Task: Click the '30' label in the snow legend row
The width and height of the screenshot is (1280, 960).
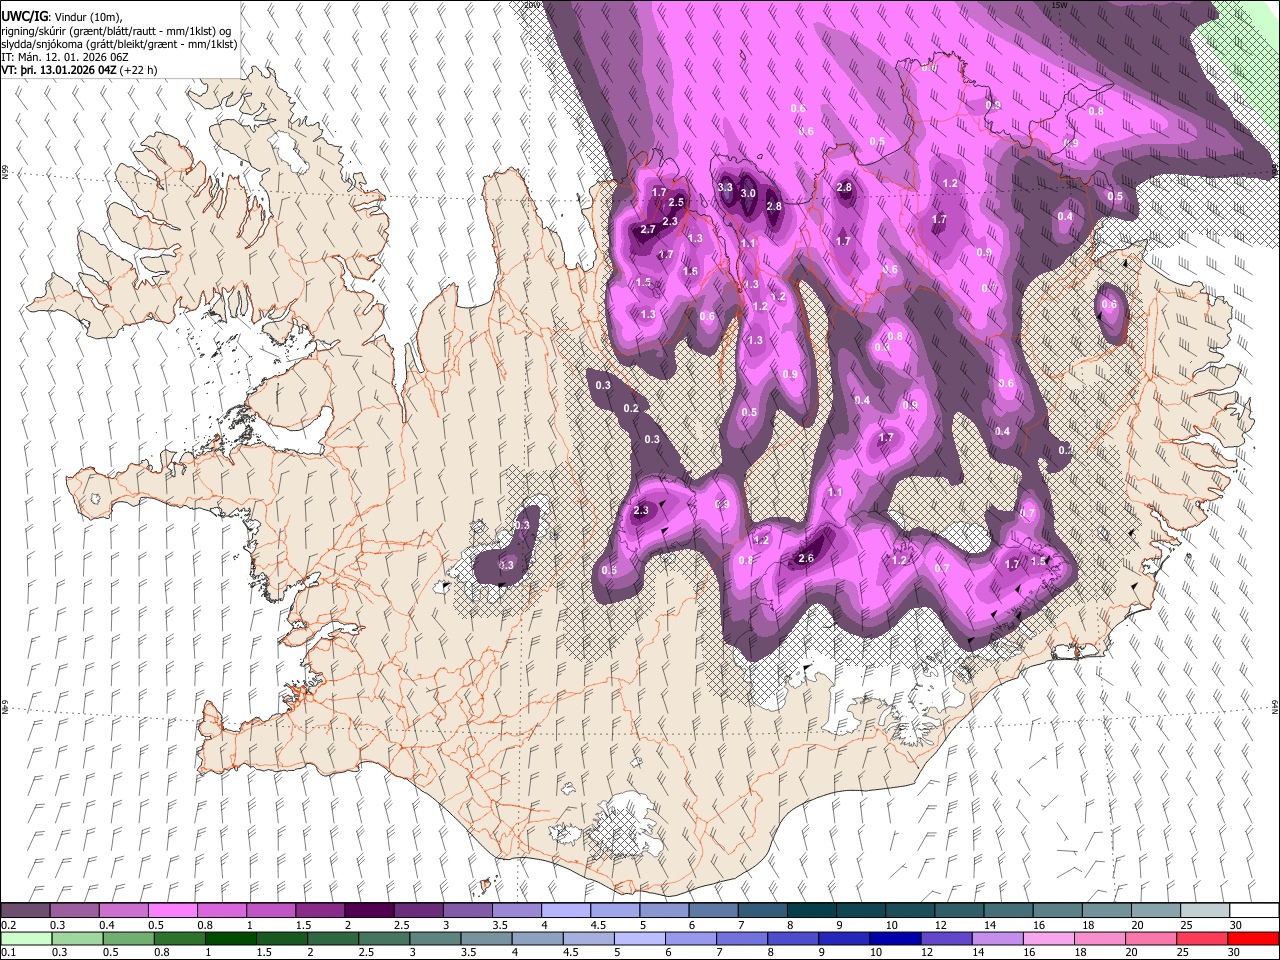Action: pyautogui.click(x=1236, y=925)
